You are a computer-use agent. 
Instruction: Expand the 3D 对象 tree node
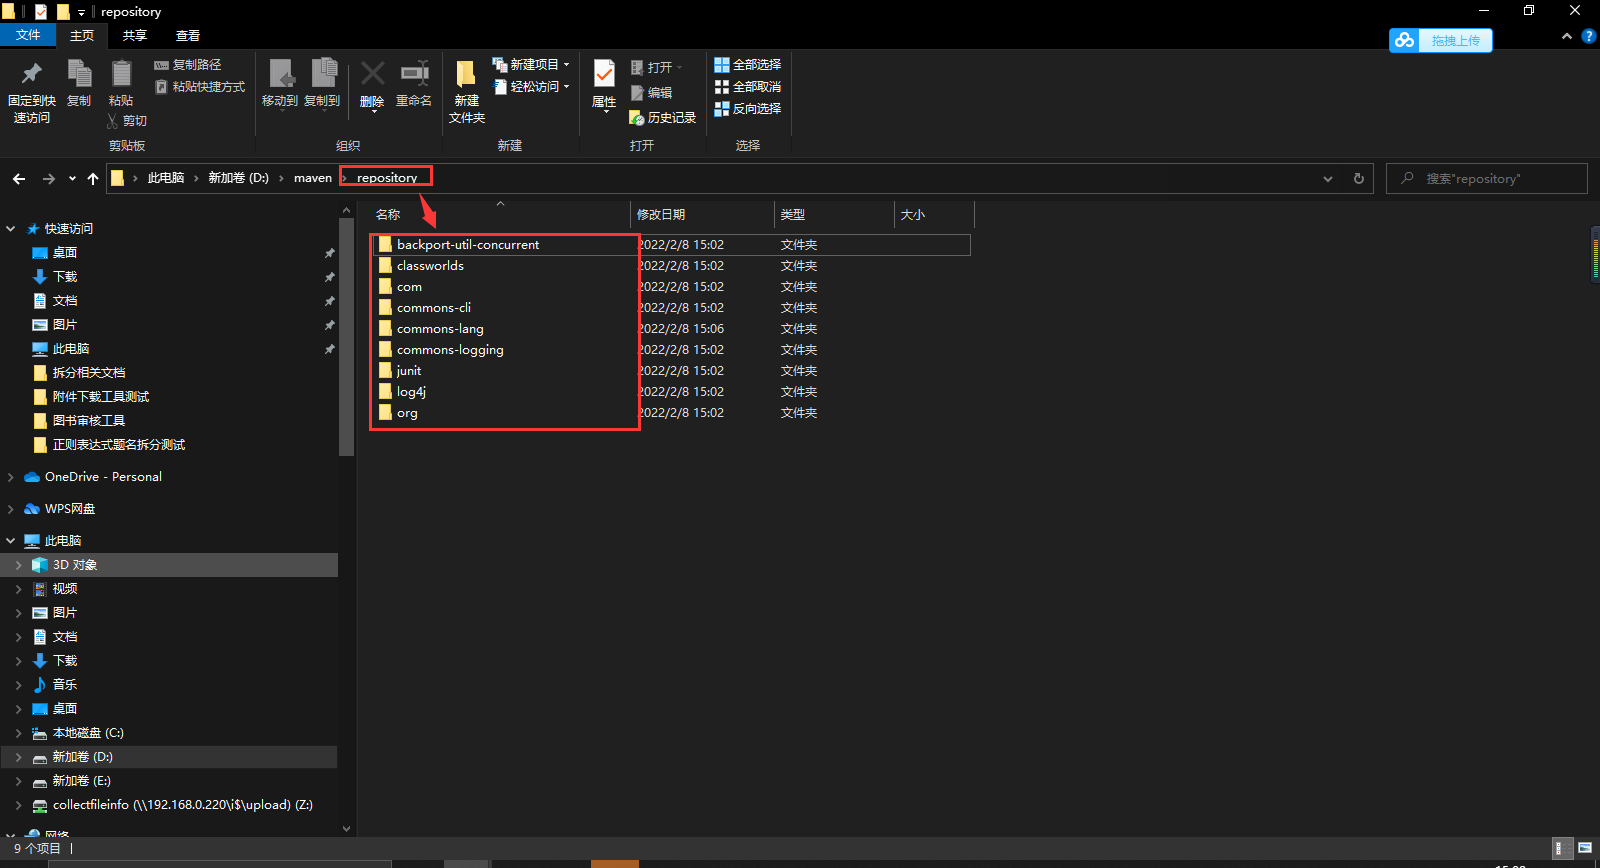[19, 565]
